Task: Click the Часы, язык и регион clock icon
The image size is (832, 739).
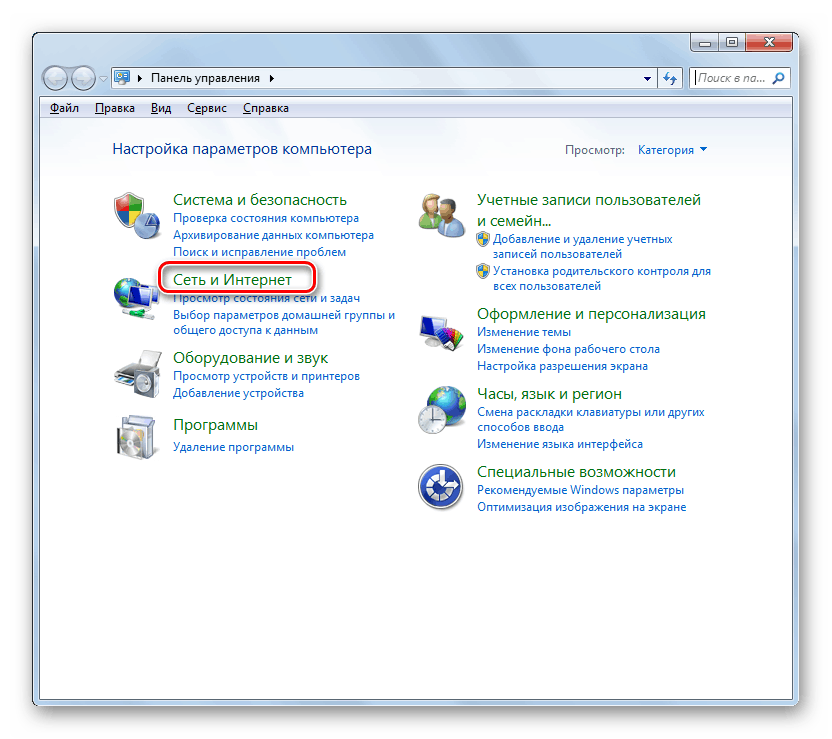Action: click(x=443, y=407)
